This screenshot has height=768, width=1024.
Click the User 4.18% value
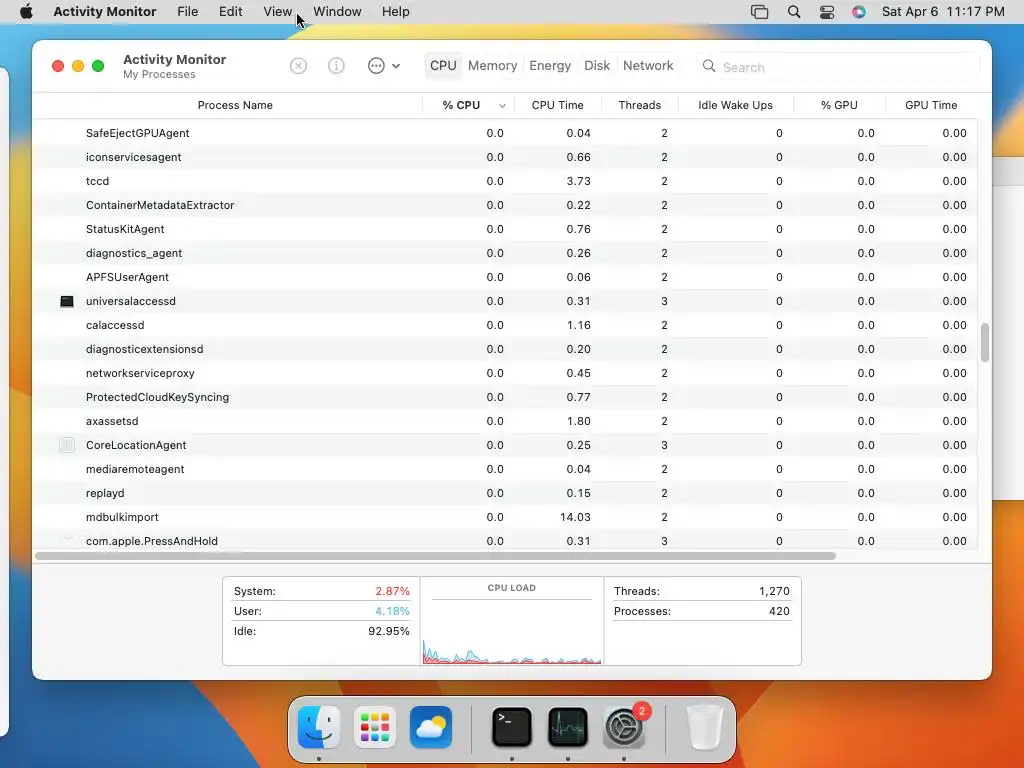[392, 611]
